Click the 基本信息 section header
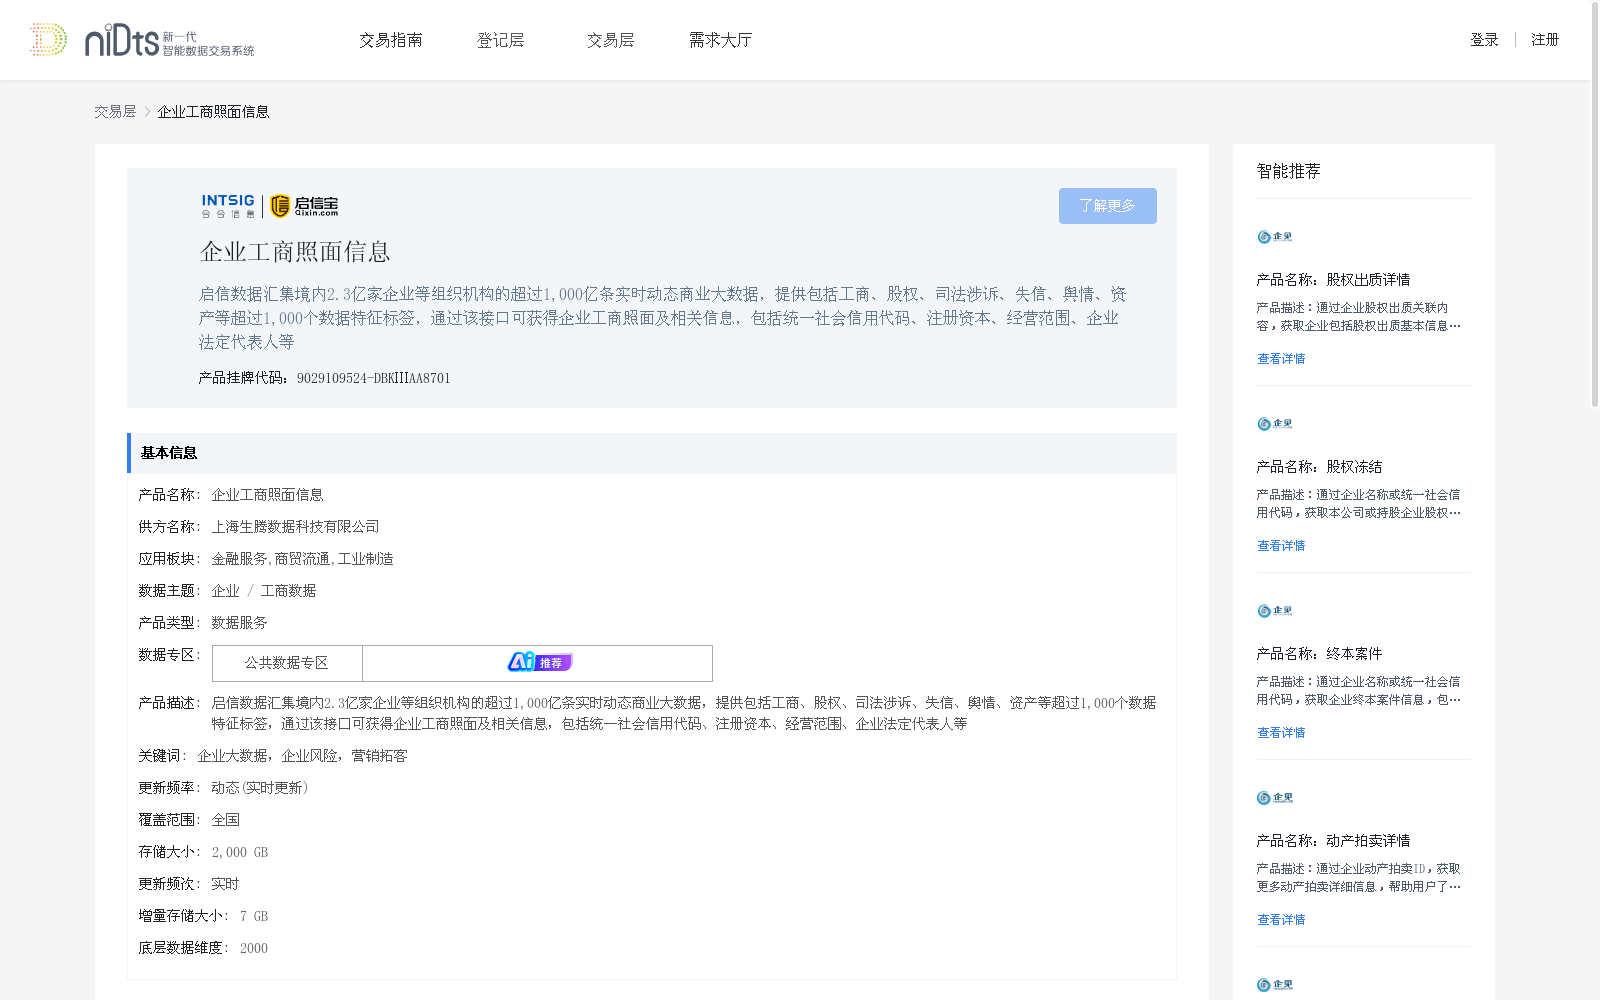The height and width of the screenshot is (1000, 1600). click(x=652, y=453)
